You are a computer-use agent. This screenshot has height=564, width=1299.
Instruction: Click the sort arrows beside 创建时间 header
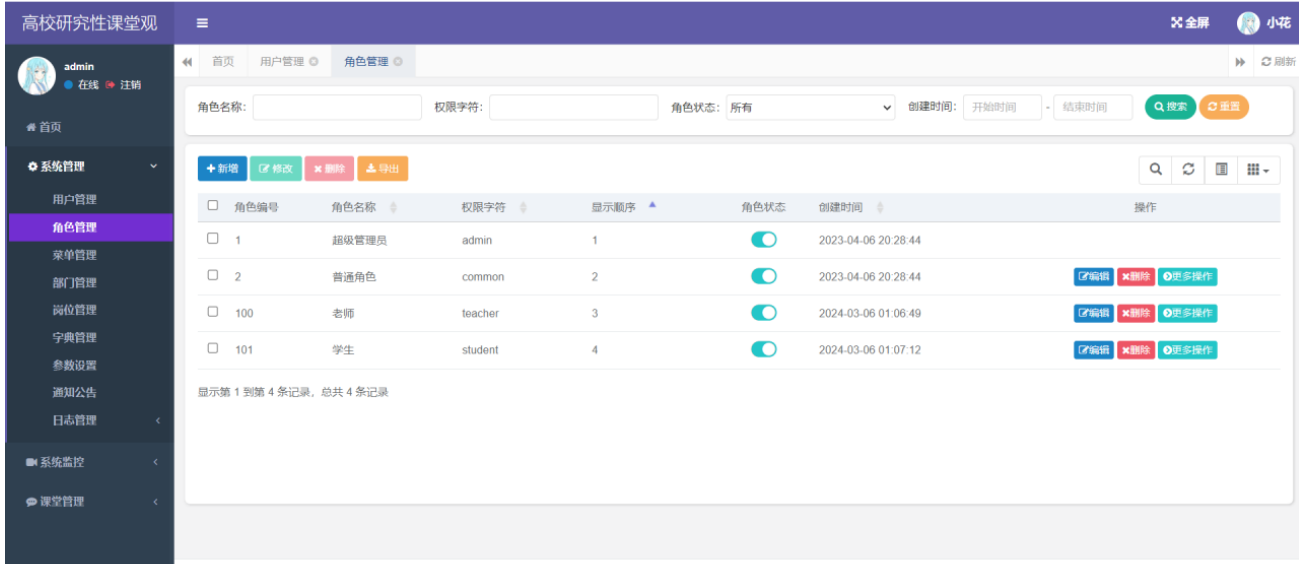pyautogui.click(x=880, y=208)
